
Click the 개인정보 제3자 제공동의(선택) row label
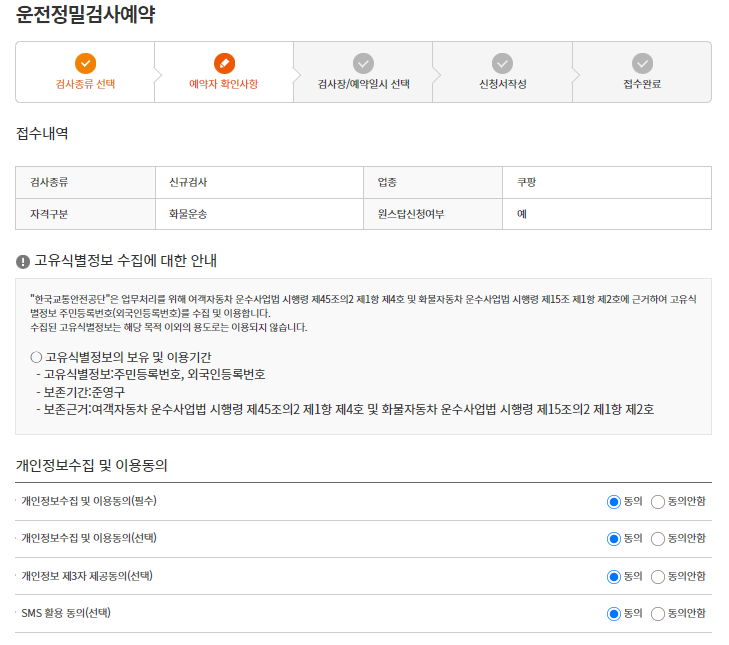coord(87,576)
